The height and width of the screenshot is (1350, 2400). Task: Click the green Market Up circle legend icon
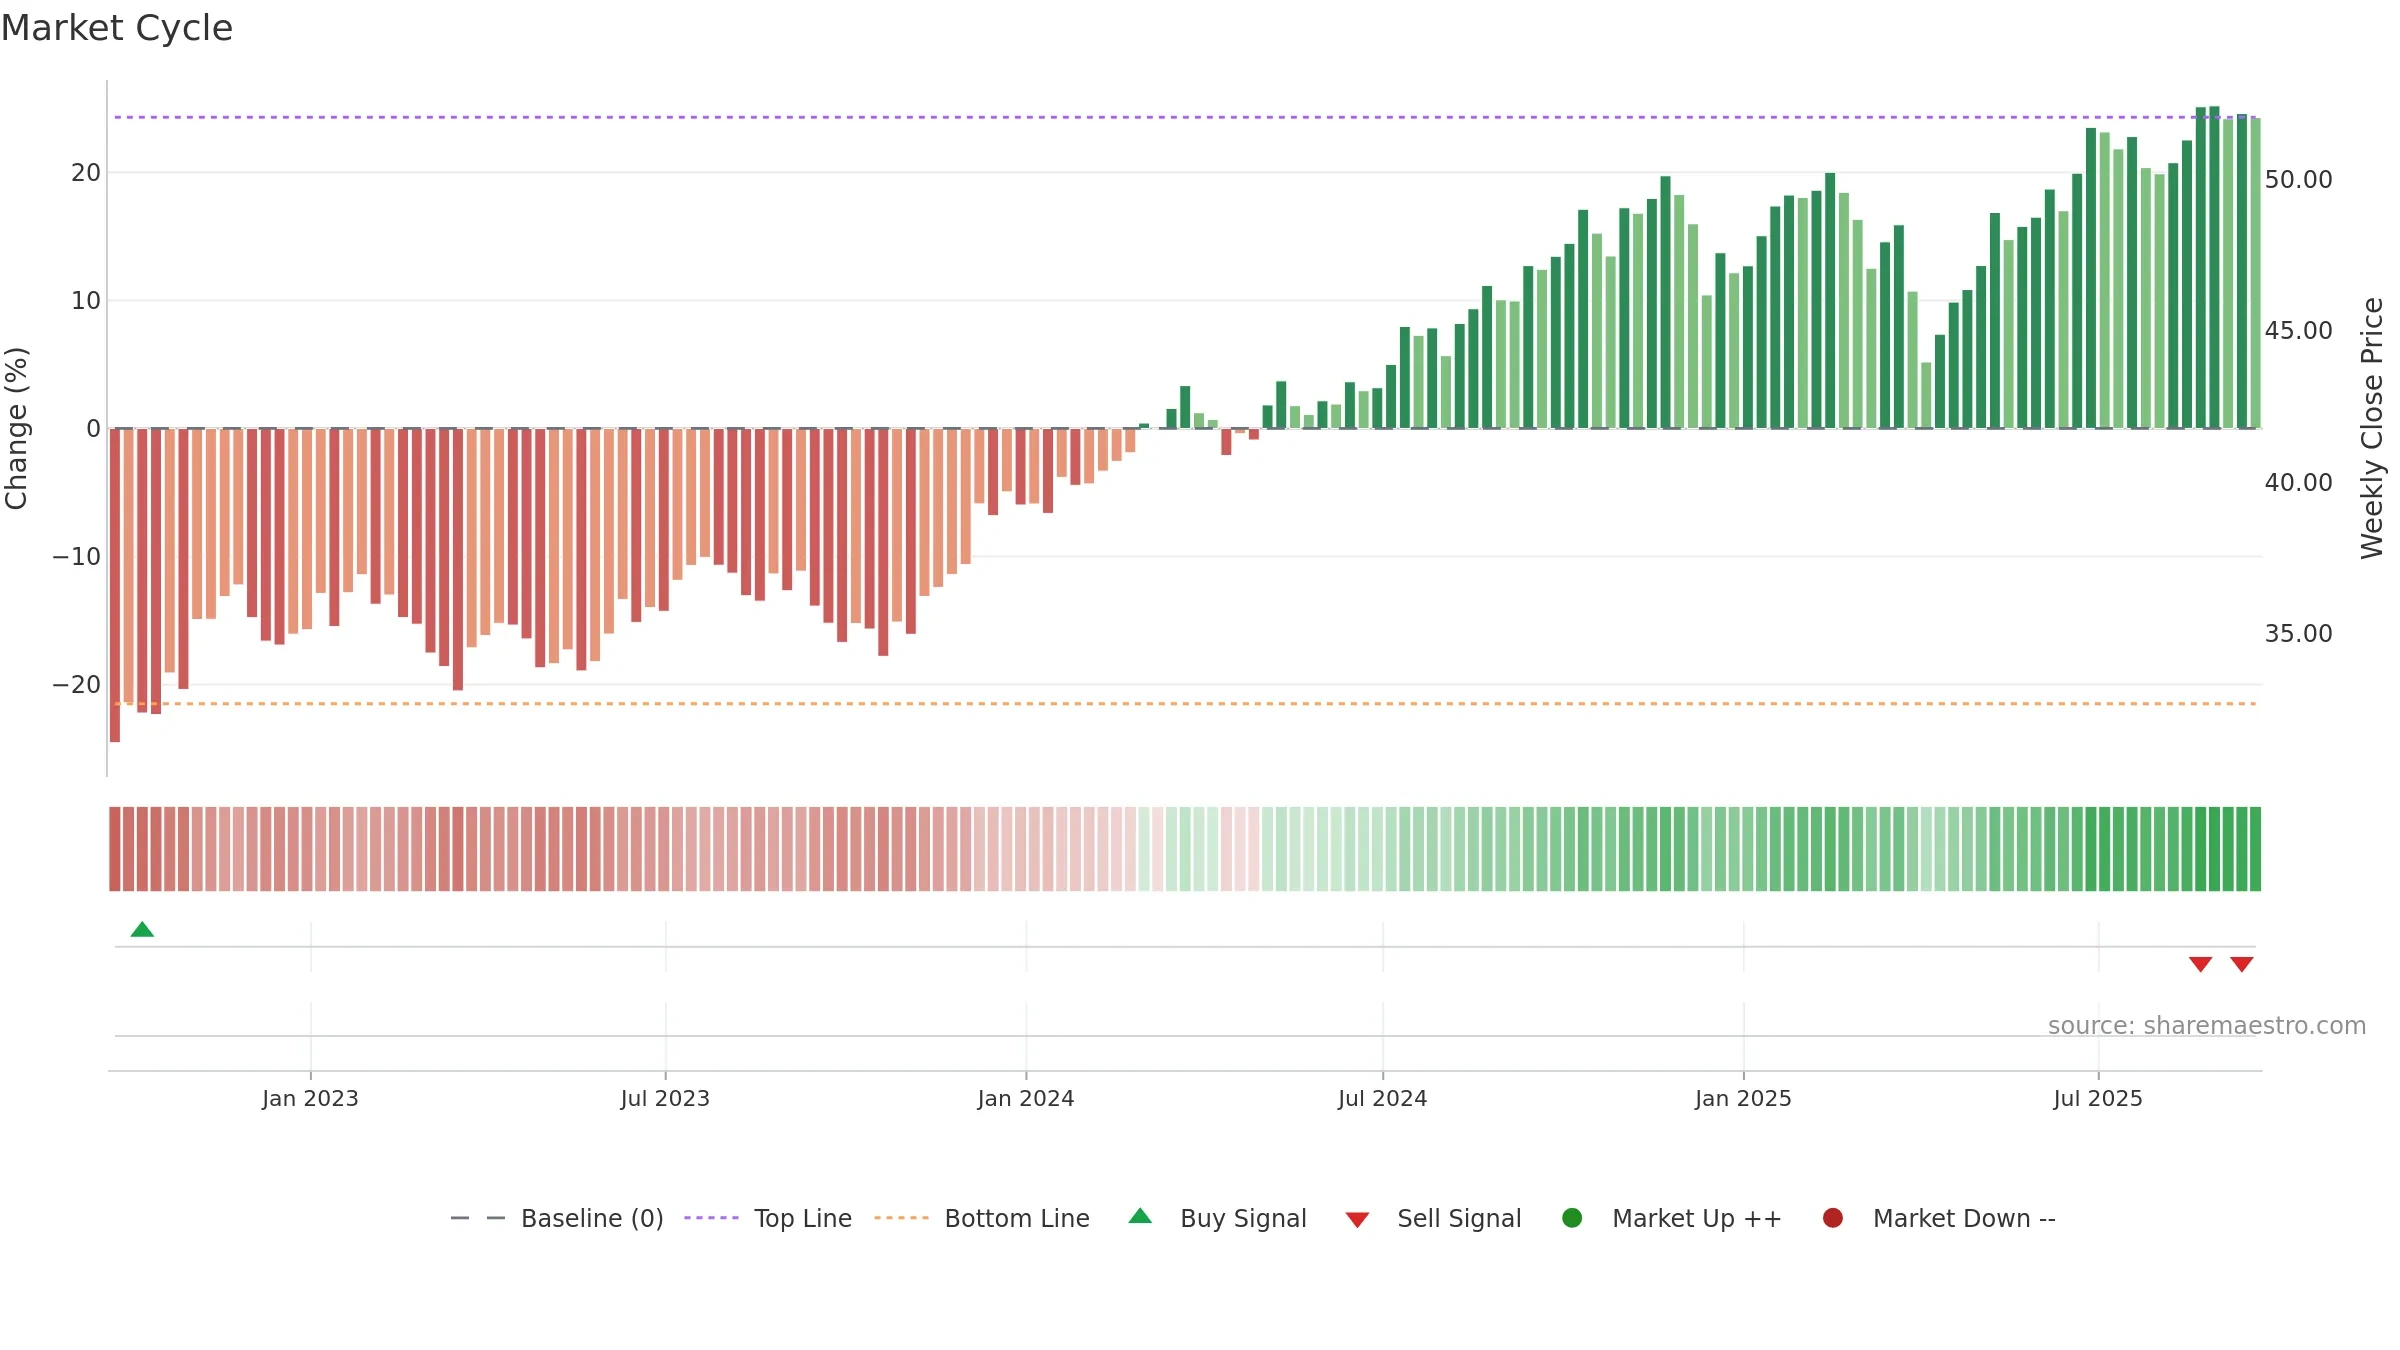[1572, 1218]
